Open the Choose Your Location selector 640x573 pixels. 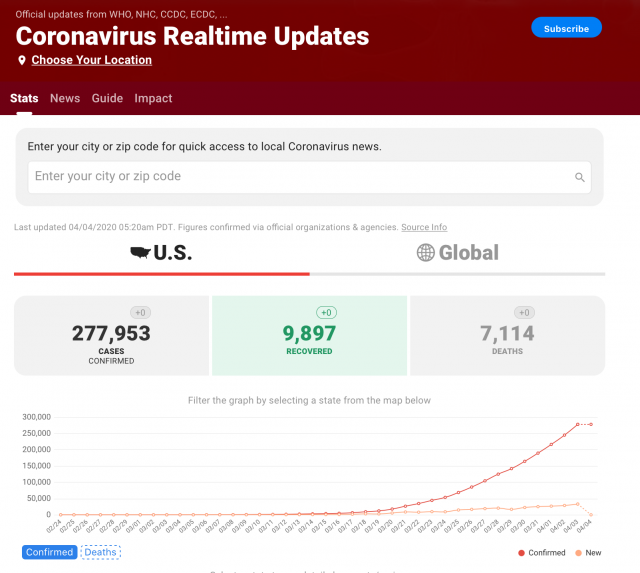click(91, 60)
